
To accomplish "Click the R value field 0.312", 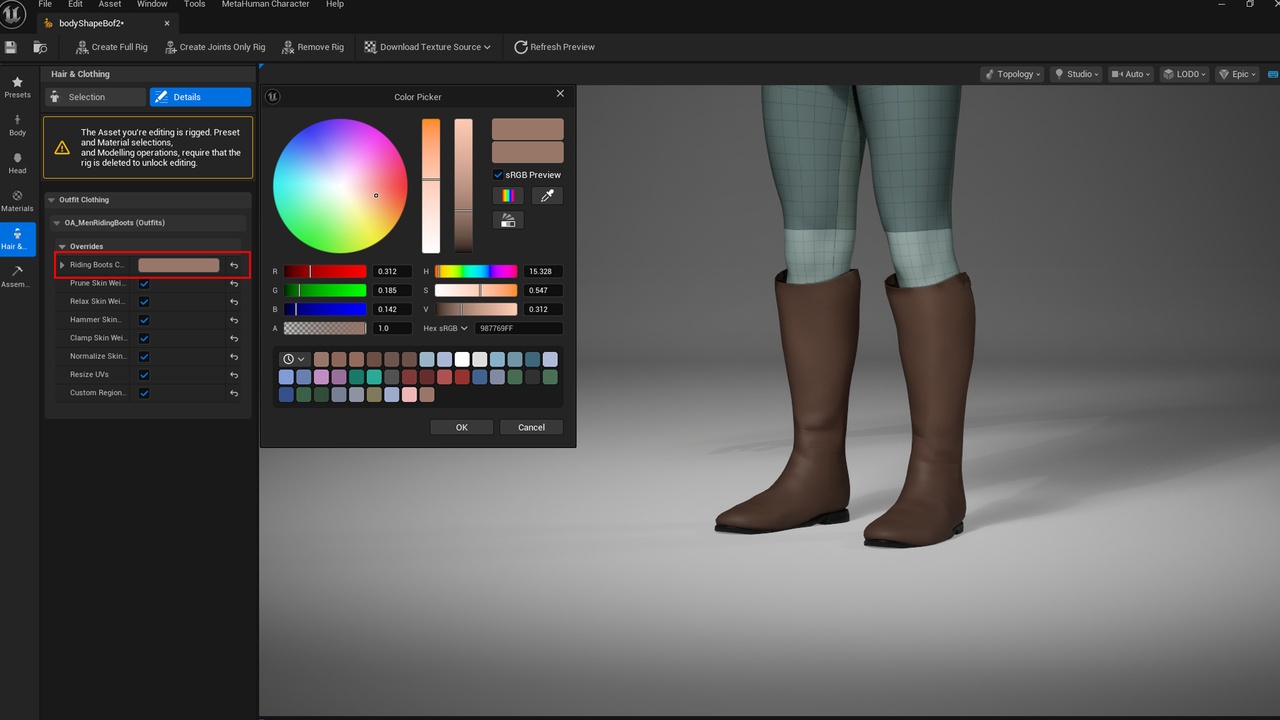I will pyautogui.click(x=392, y=272).
